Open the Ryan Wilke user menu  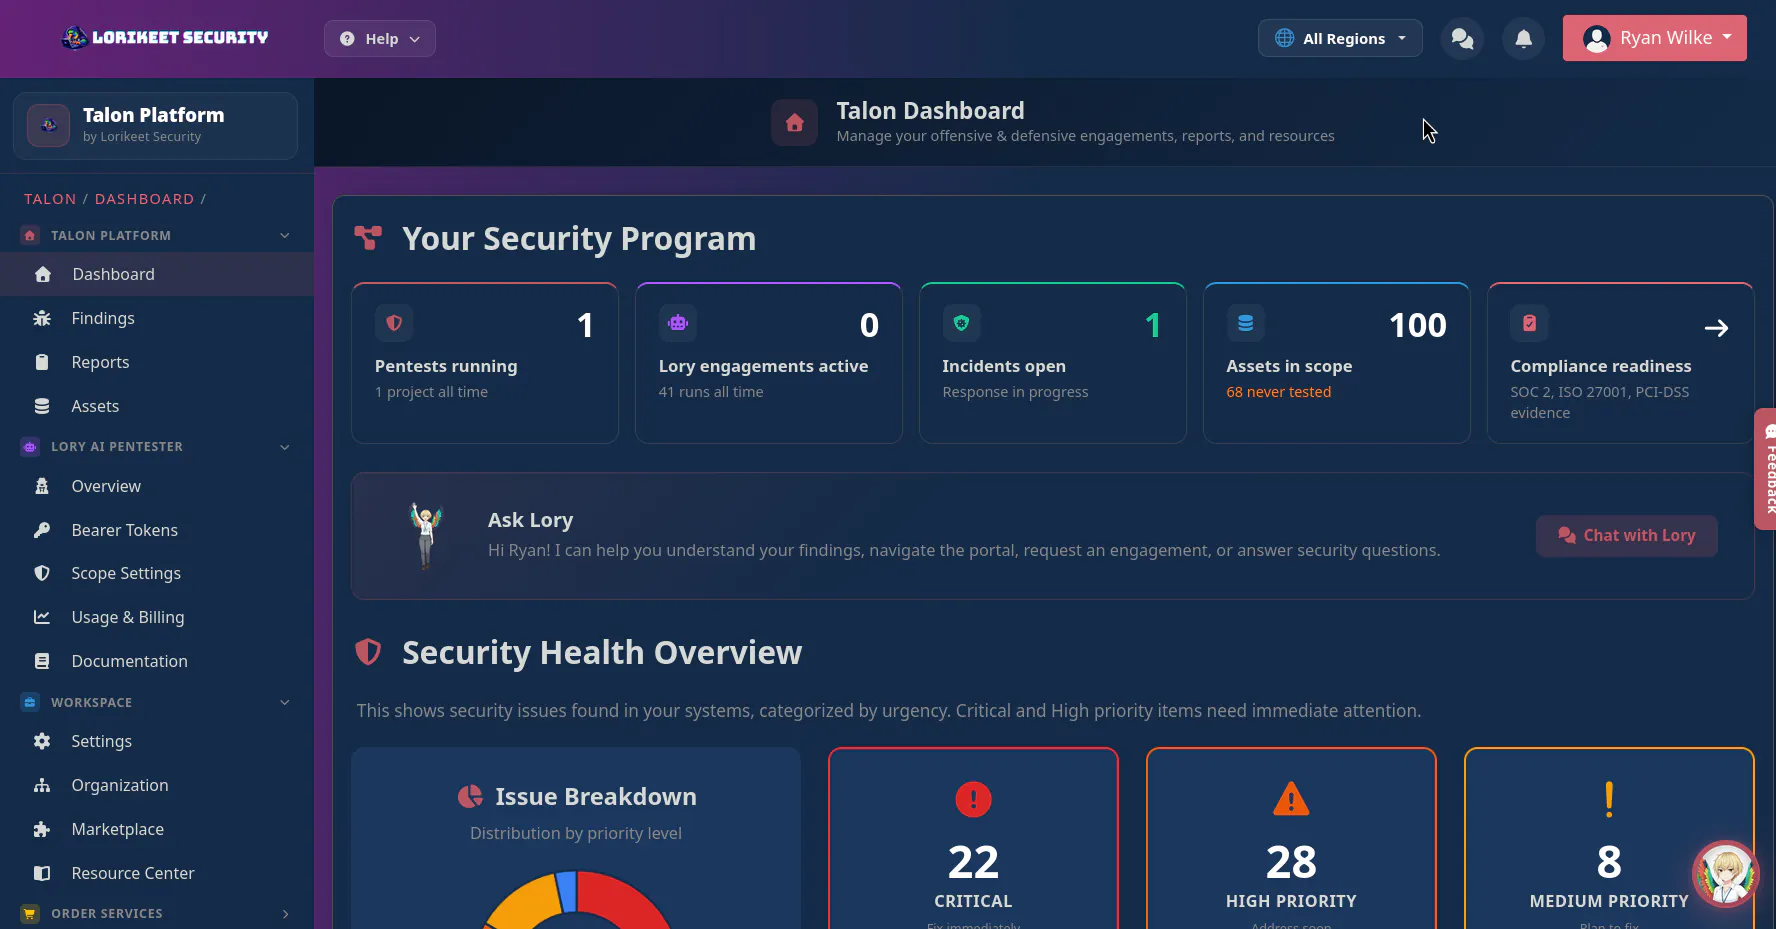click(x=1655, y=38)
